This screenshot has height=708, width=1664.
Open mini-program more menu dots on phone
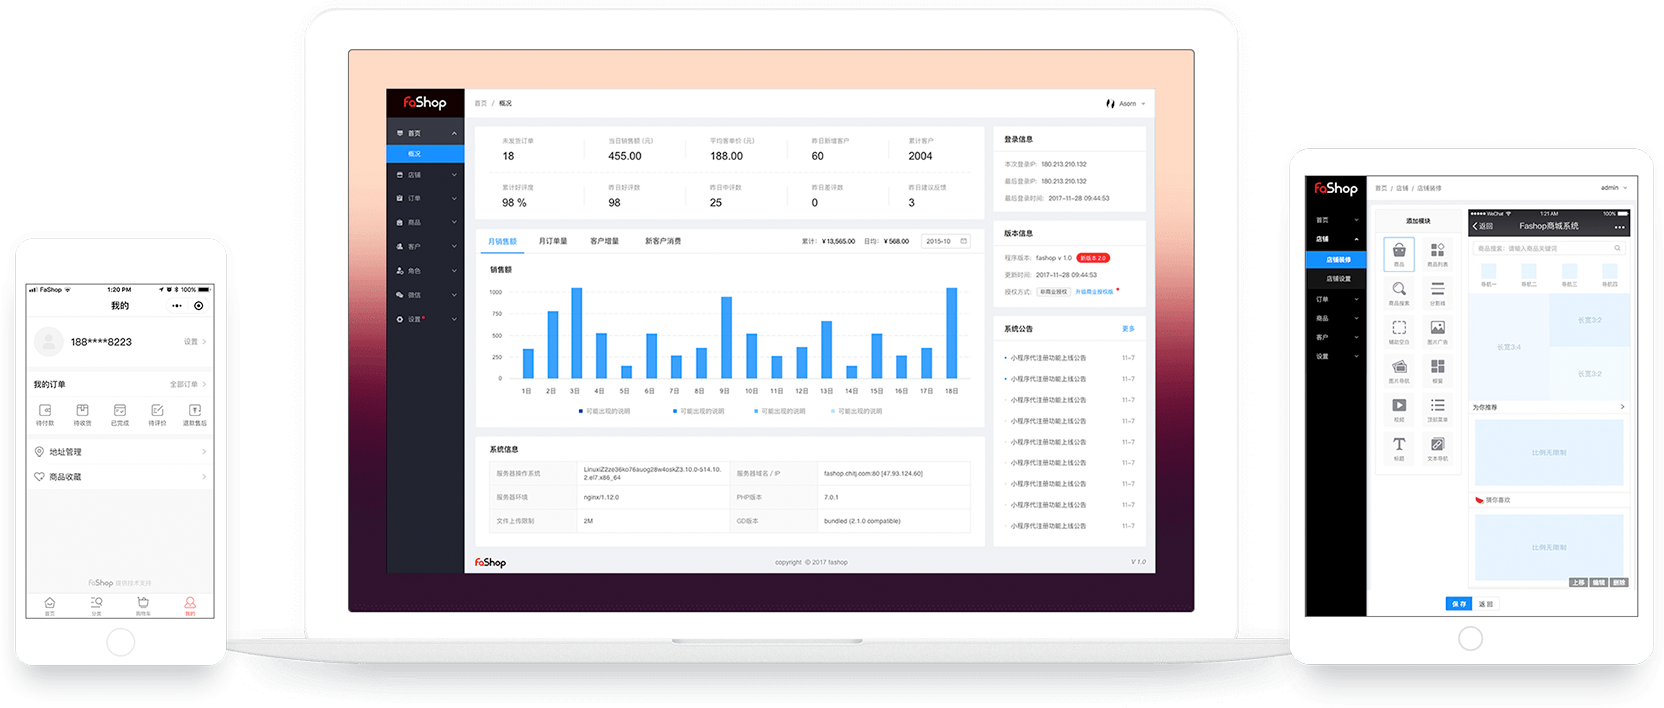click(x=177, y=306)
